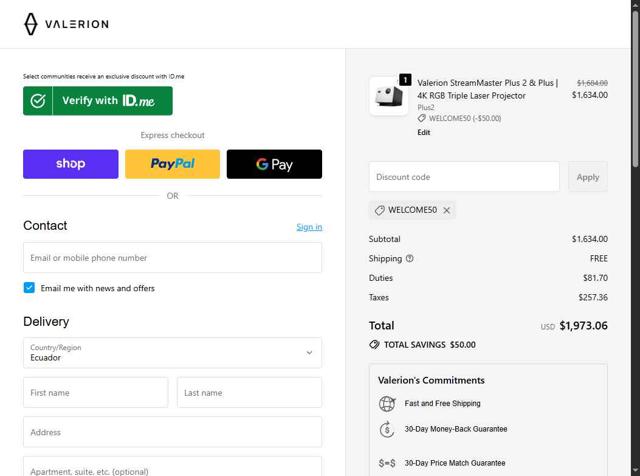This screenshot has width=640, height=476.
Task: Uncheck Email me with news and offers
Action: click(29, 288)
